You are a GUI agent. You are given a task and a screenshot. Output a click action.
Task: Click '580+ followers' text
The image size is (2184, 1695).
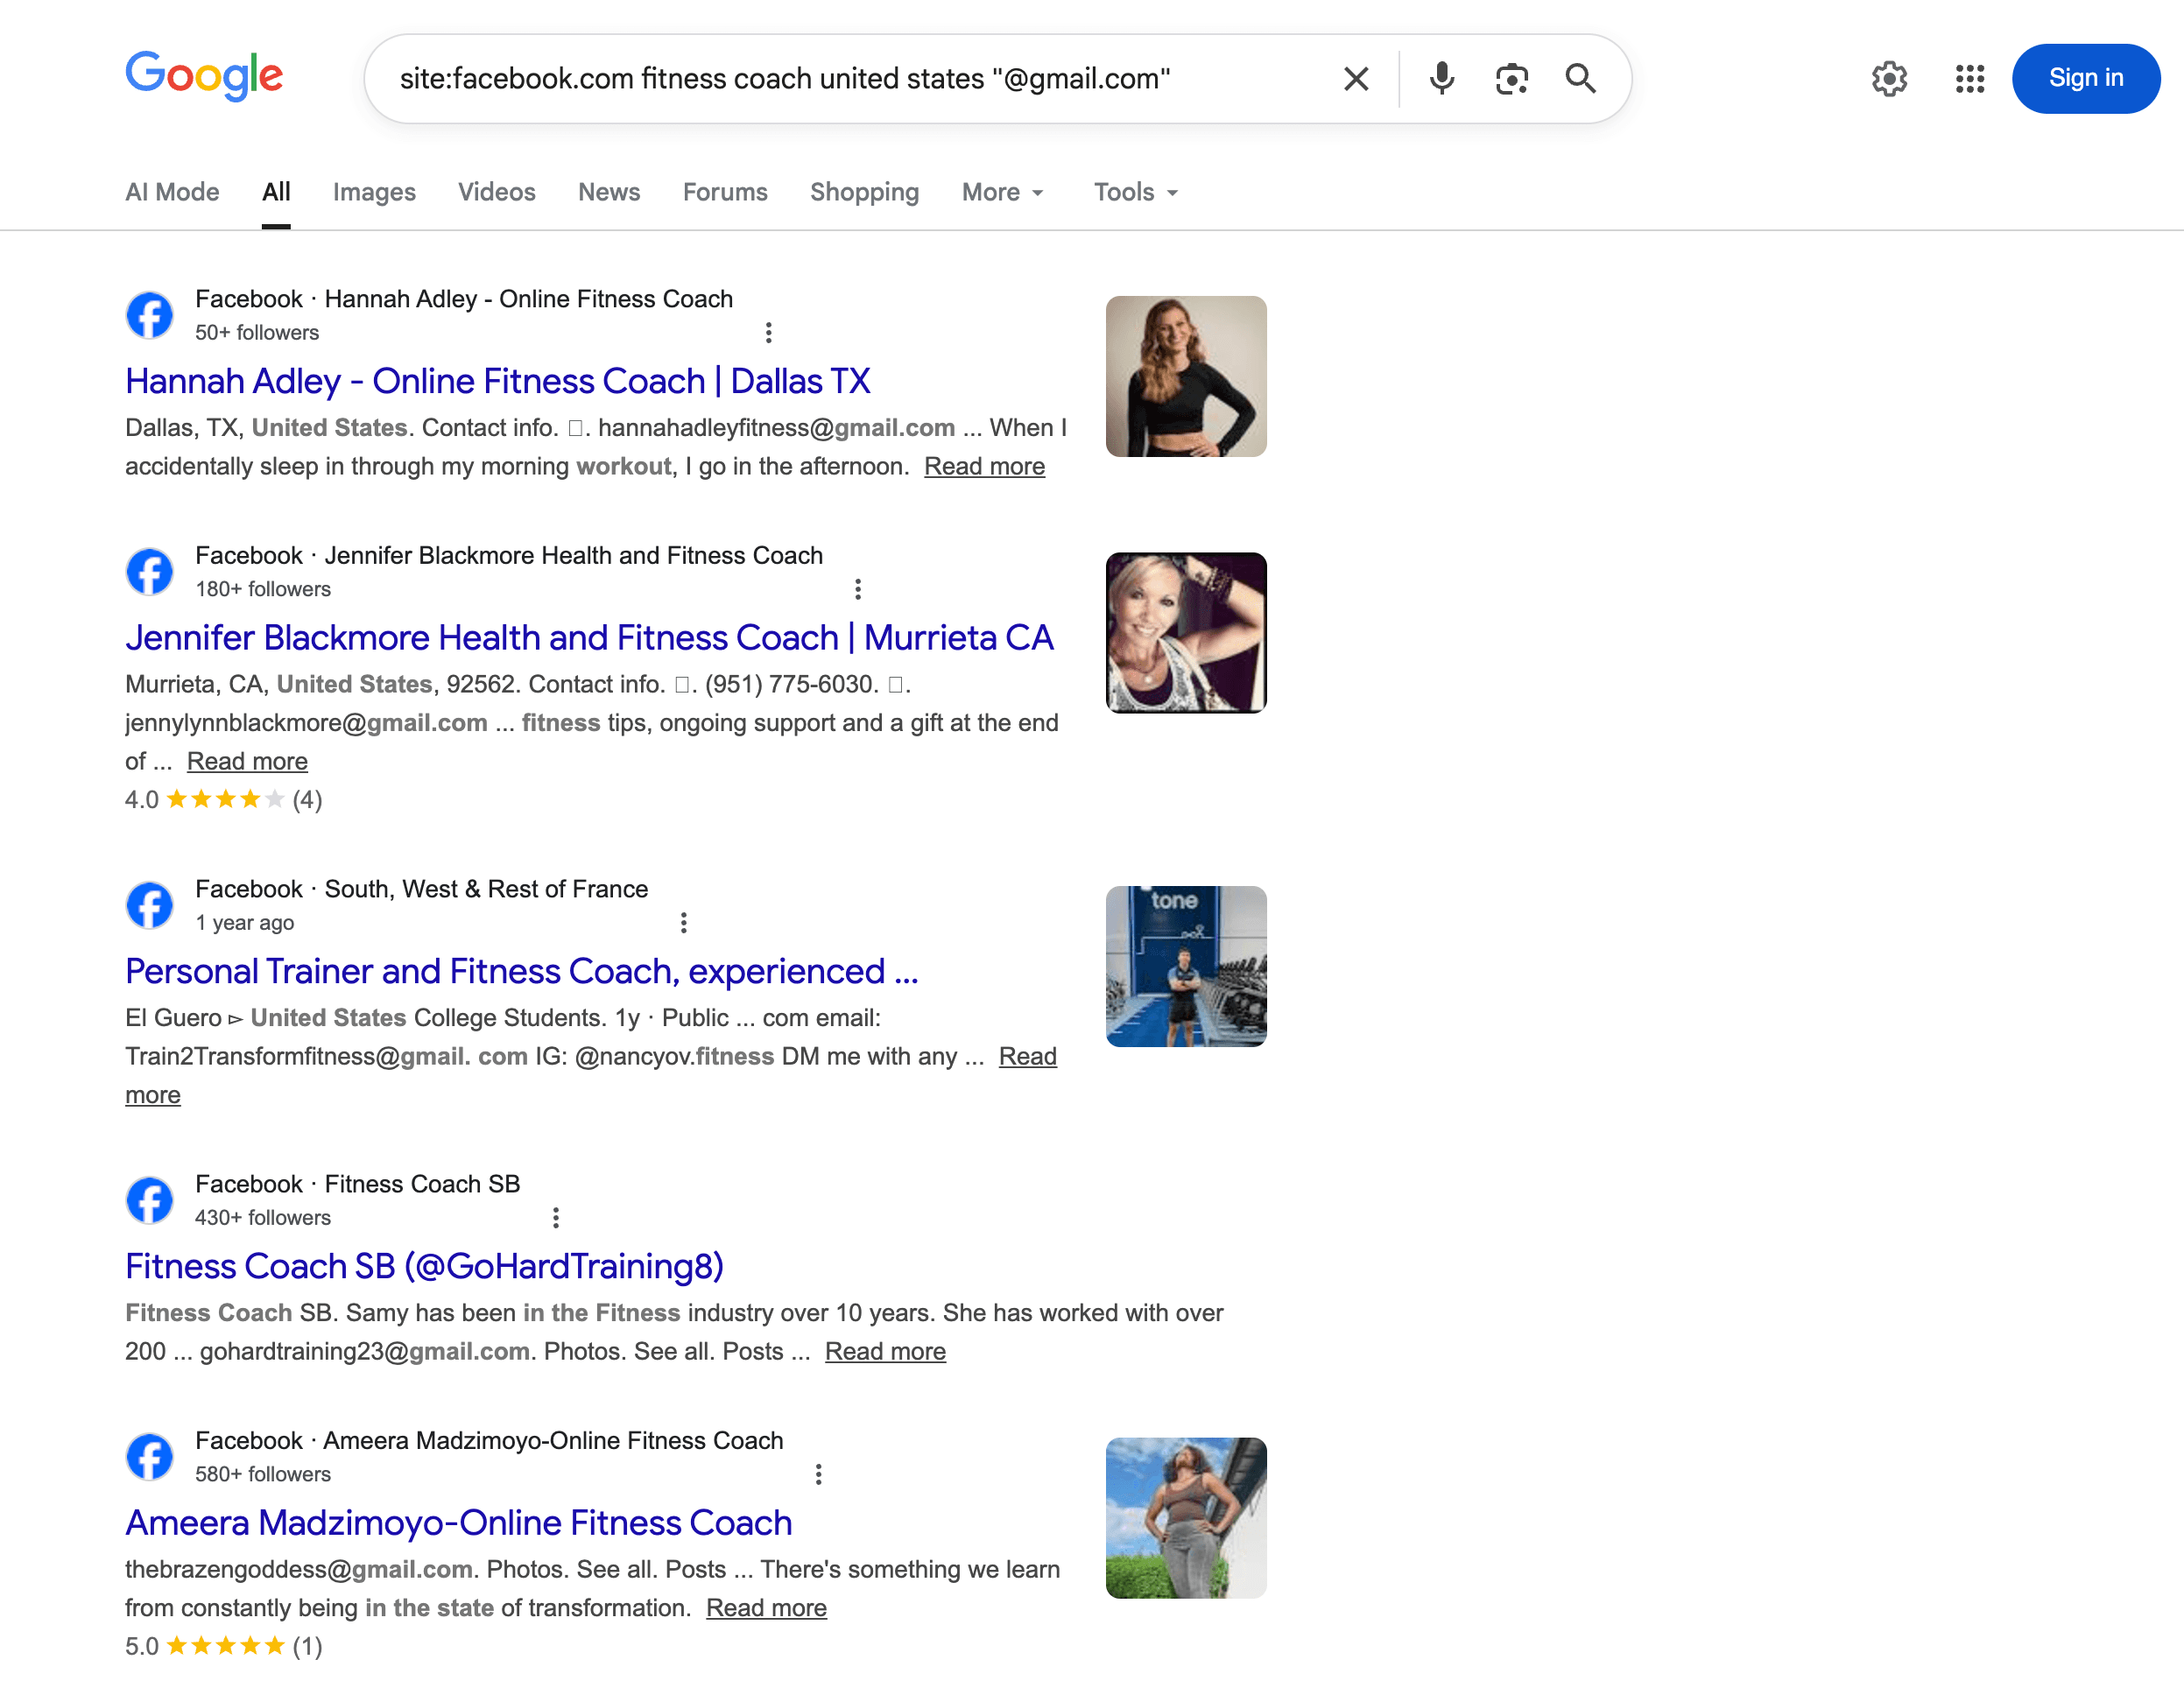tap(263, 1474)
